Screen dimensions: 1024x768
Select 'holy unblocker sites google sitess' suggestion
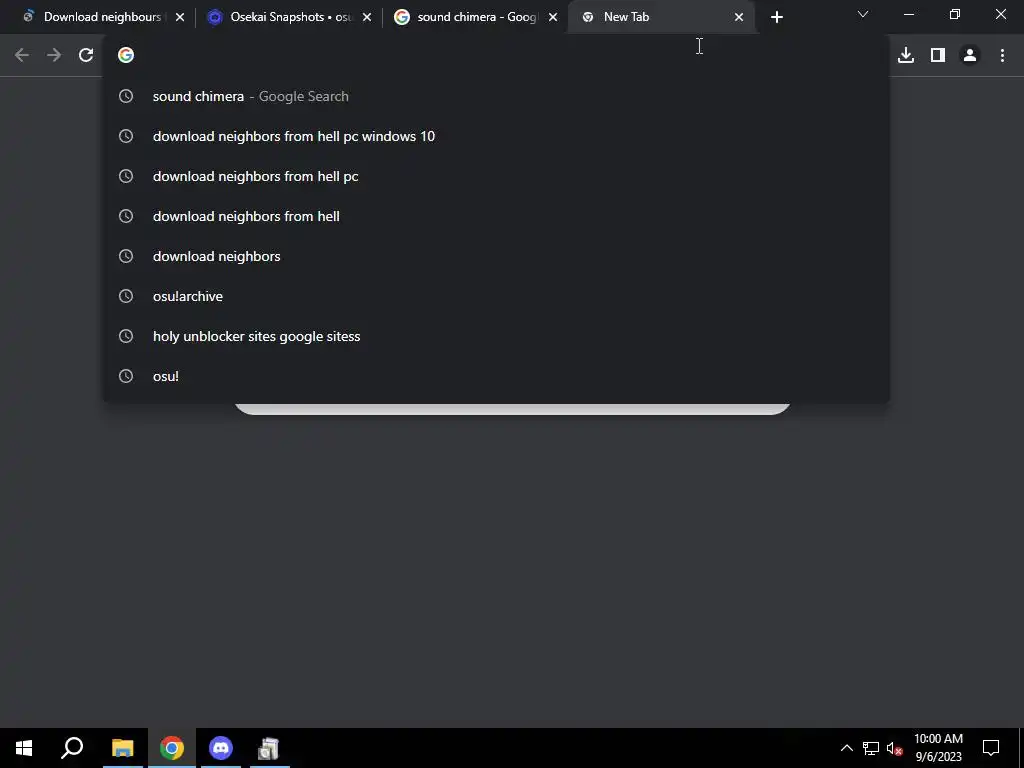point(496,336)
